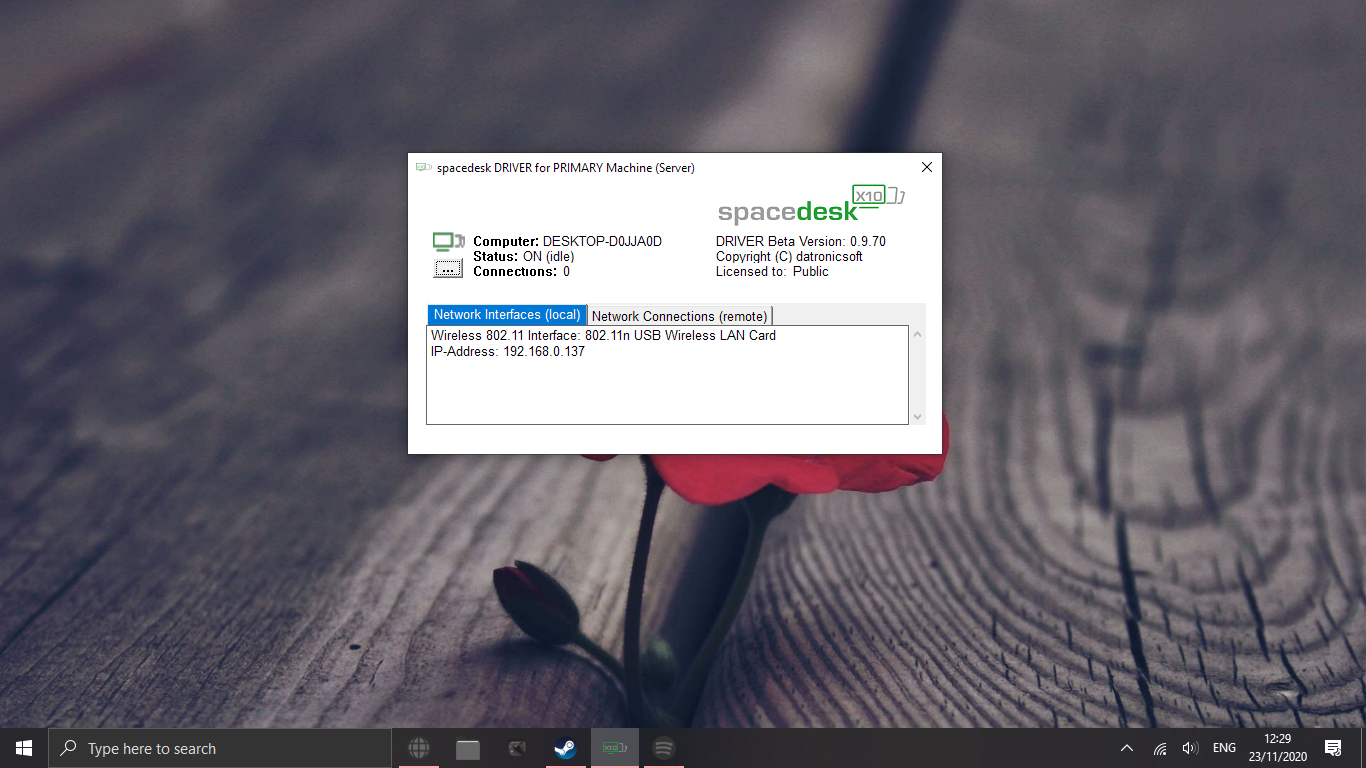Click the Licensed to: Public text
1366x768 pixels.
[772, 271]
